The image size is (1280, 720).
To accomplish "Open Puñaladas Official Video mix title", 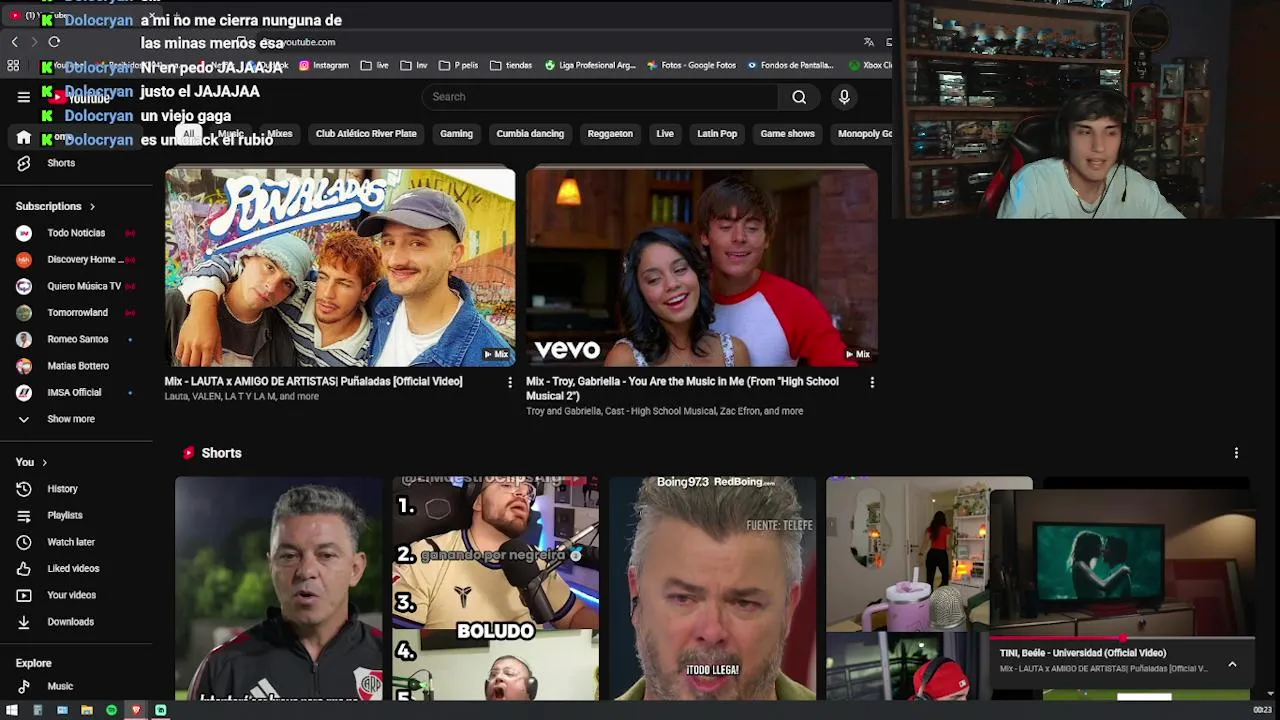I will pos(313,382).
